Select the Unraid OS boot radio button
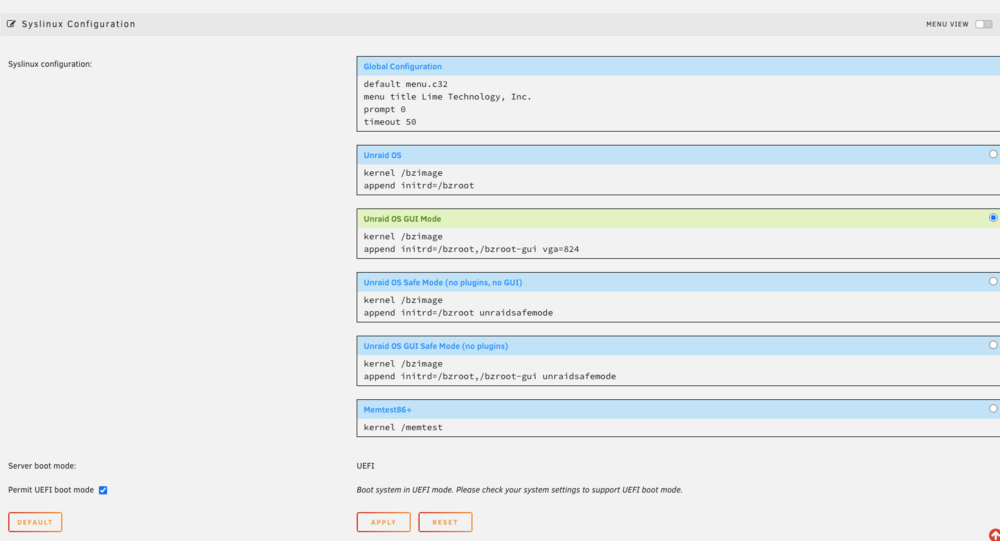This screenshot has width=1000, height=541. 993,154
